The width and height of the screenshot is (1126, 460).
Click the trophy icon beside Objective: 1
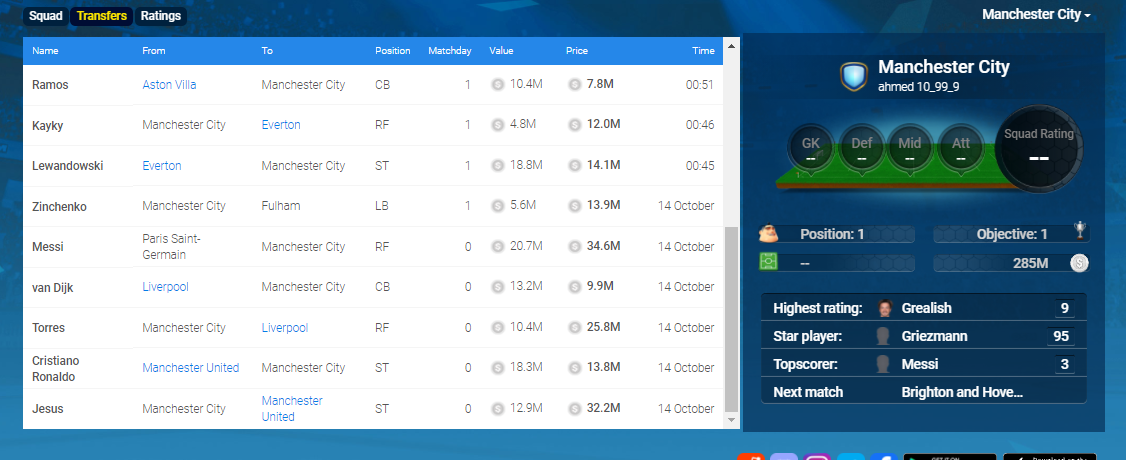pos(1079,230)
